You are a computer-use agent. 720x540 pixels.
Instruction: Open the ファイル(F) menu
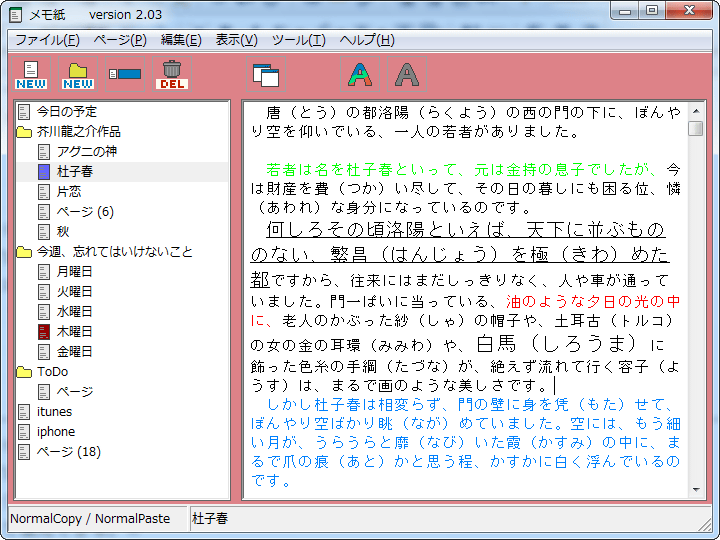click(x=47, y=40)
